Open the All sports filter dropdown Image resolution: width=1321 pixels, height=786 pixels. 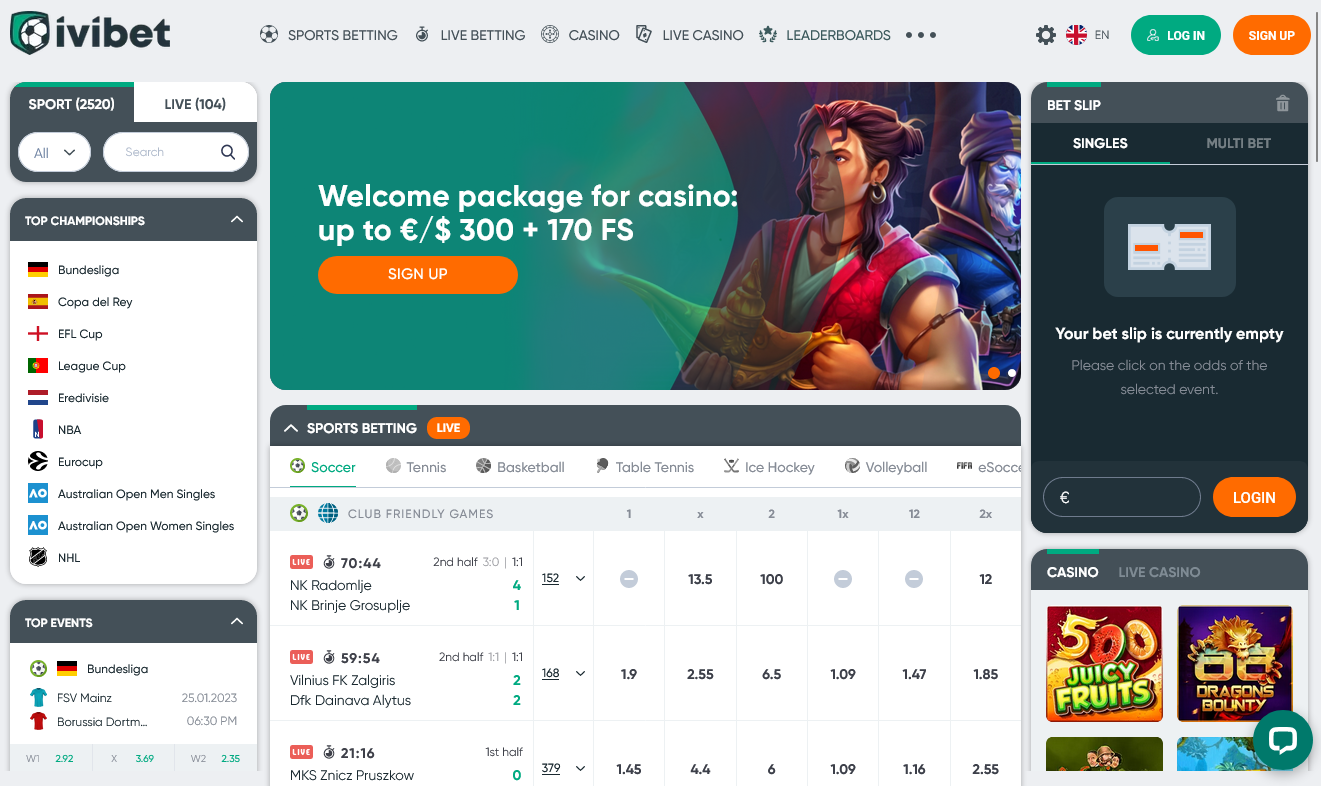pos(55,152)
